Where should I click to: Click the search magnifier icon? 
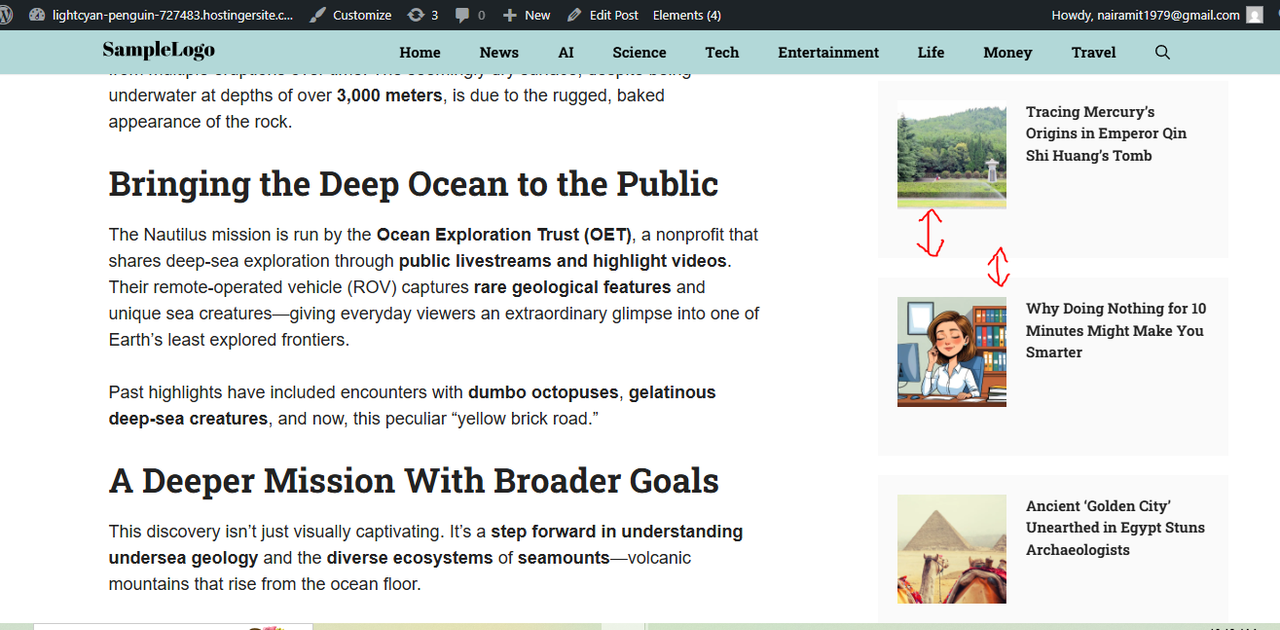click(x=1162, y=52)
